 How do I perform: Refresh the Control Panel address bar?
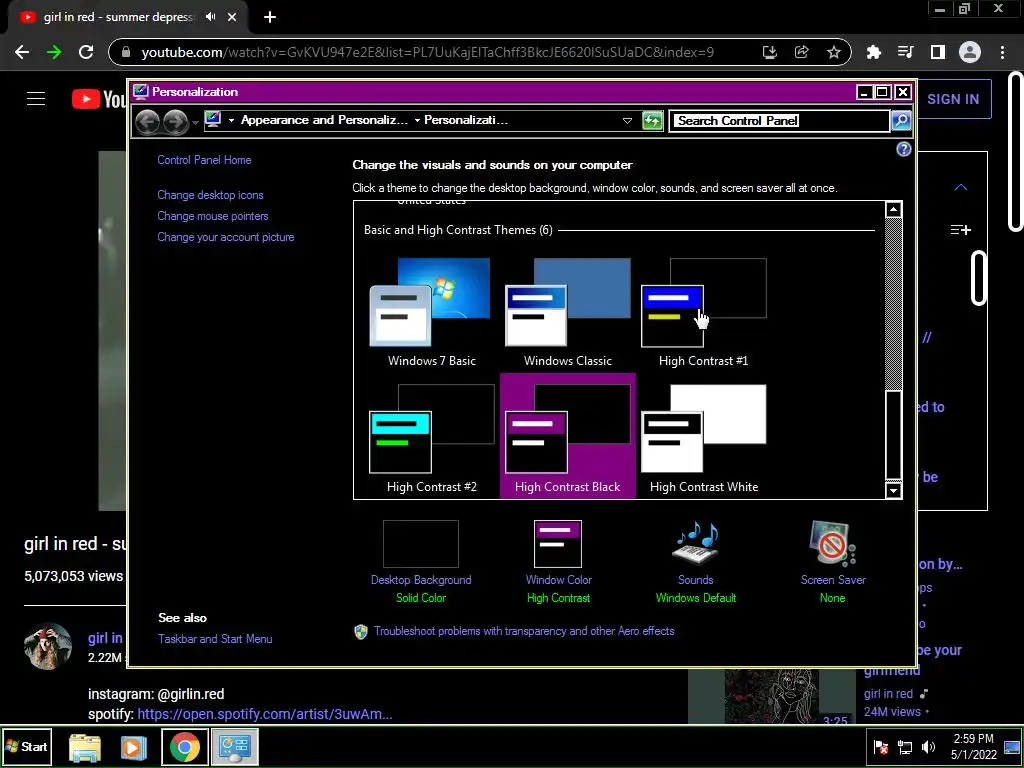(x=652, y=121)
